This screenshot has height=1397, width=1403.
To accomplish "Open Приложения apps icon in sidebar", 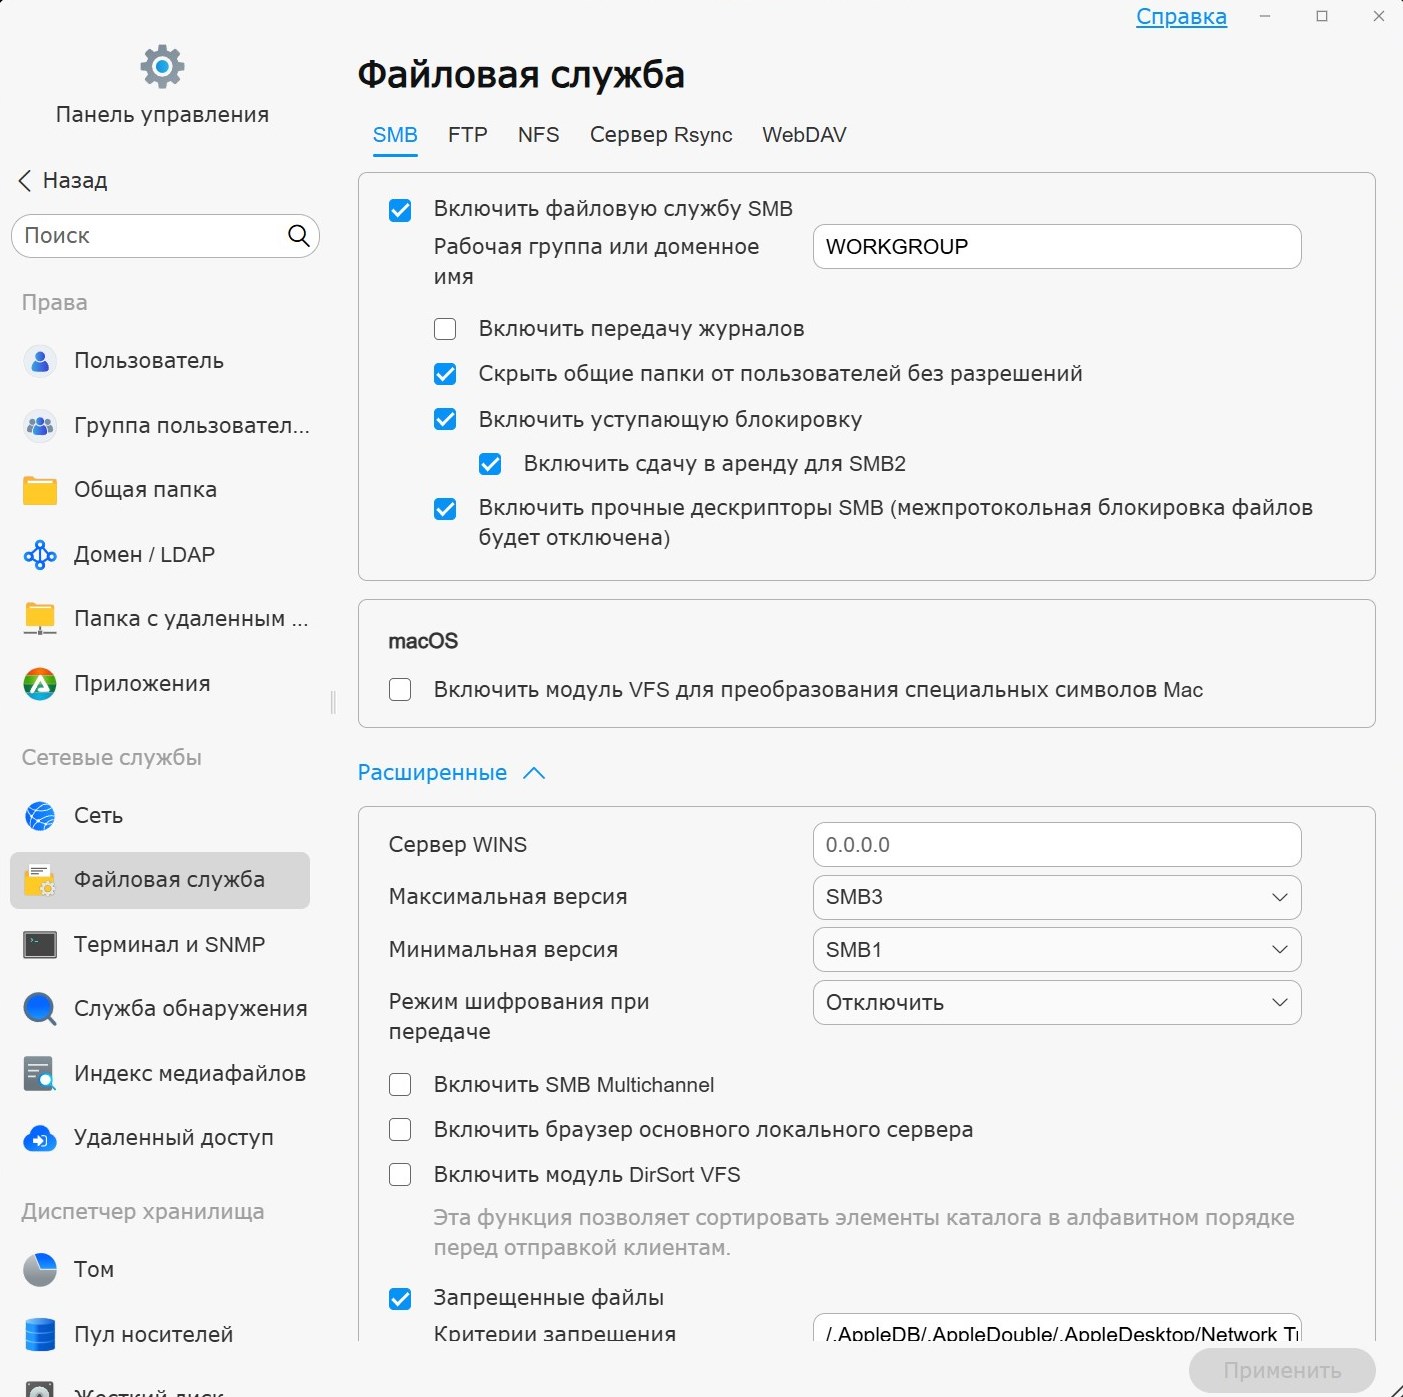I will [x=40, y=684].
